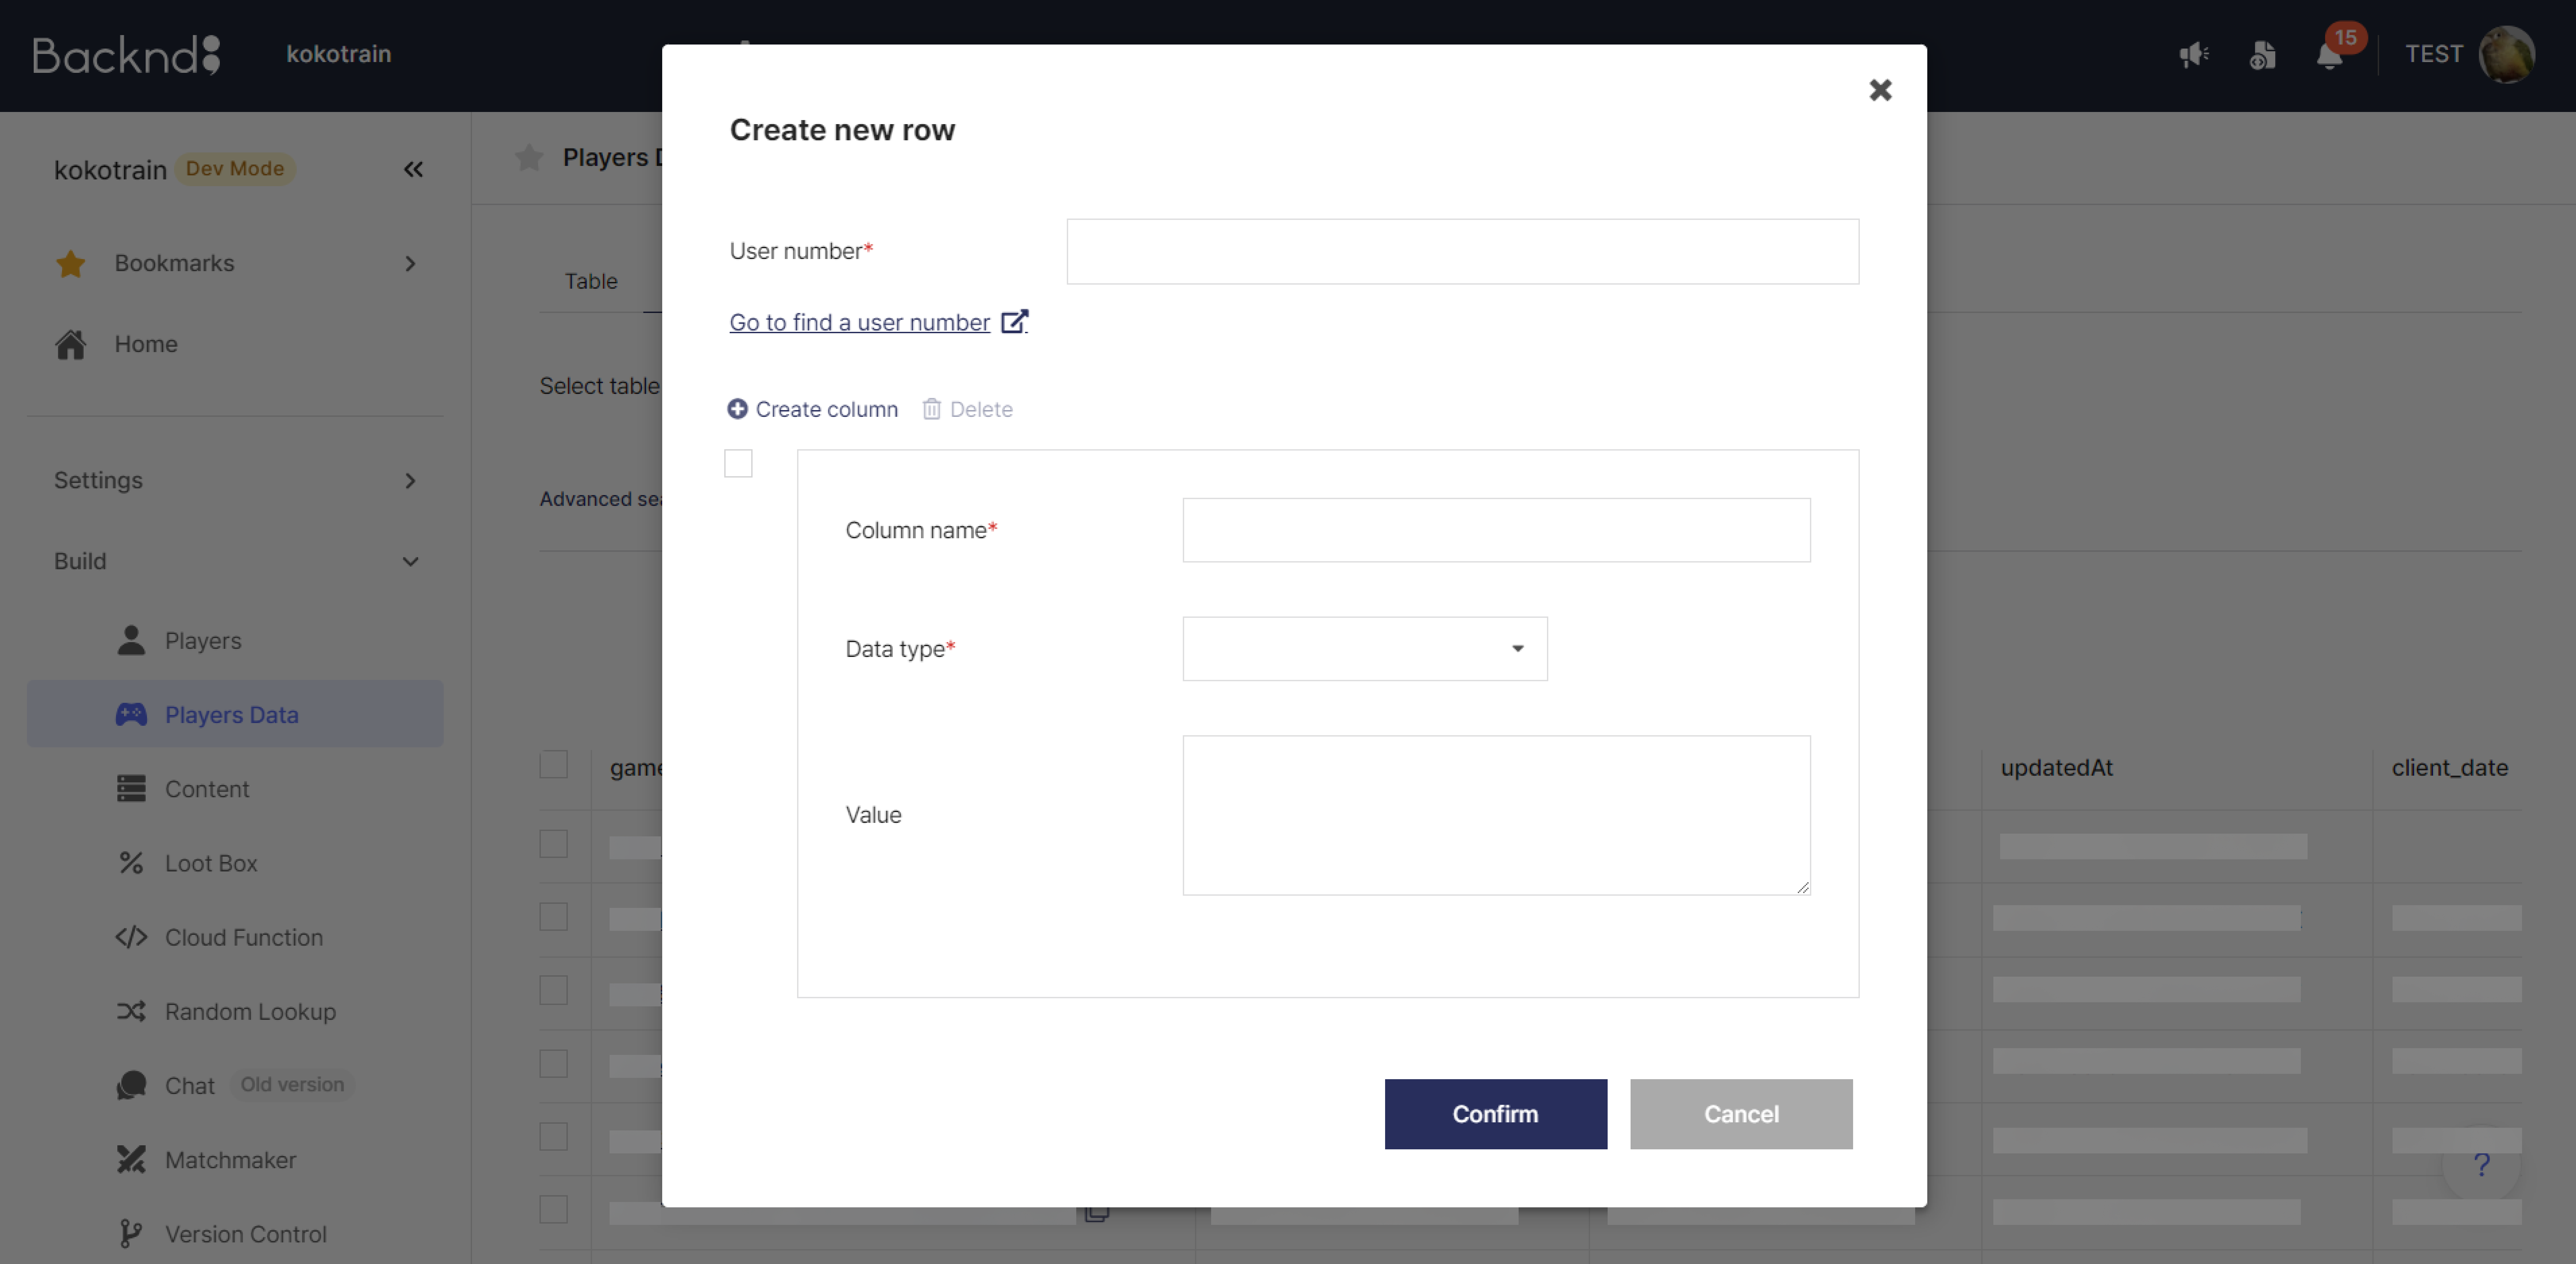Expand the Settings section chevron
The image size is (2576, 1264).
point(410,481)
